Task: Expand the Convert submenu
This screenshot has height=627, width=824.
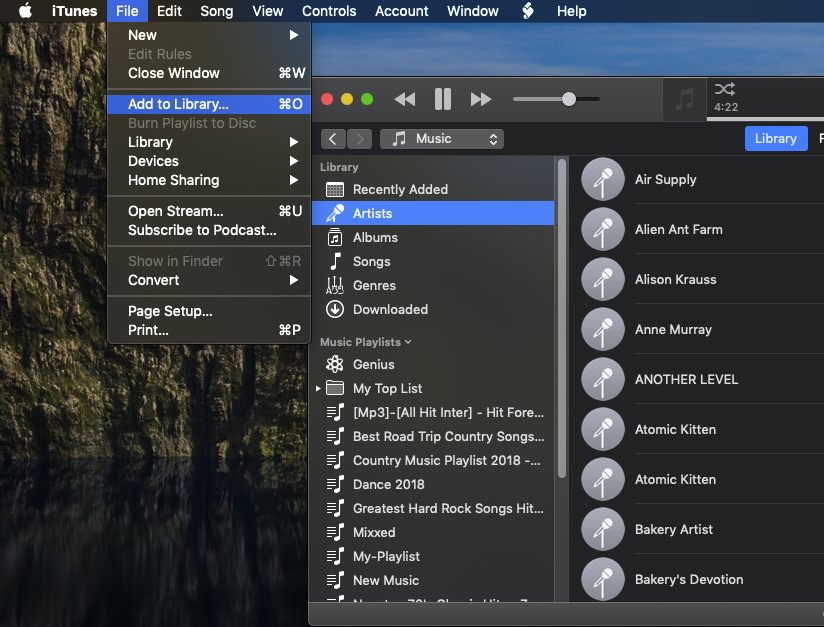Action: (209, 280)
